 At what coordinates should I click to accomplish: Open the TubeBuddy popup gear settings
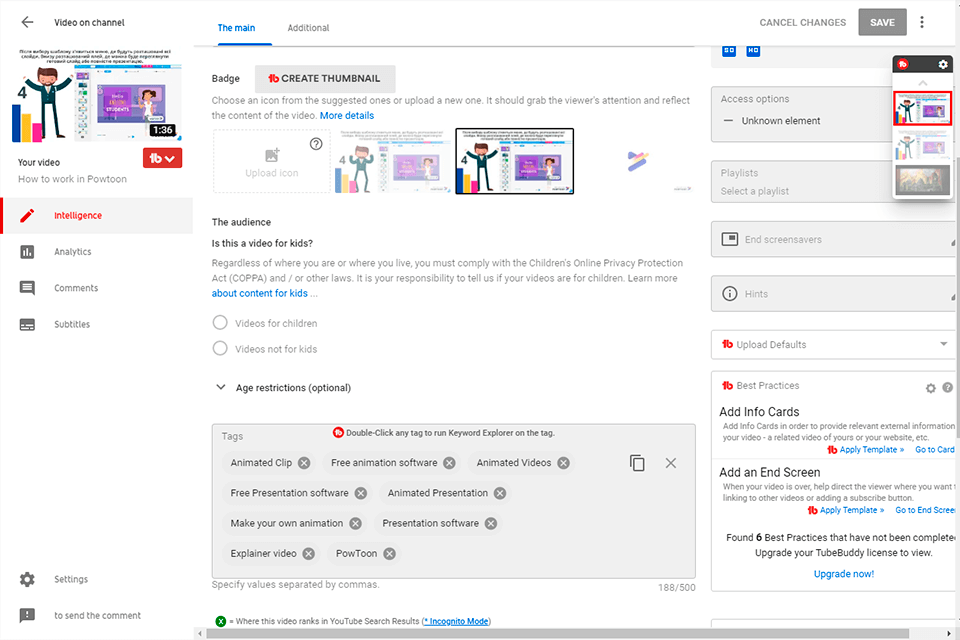[942, 64]
